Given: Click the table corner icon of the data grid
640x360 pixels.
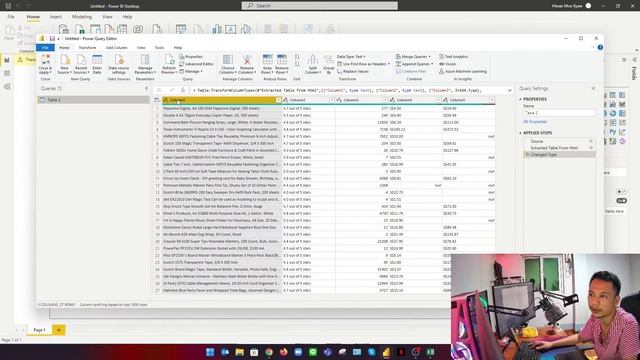Looking at the screenshot, I should coord(157,100).
